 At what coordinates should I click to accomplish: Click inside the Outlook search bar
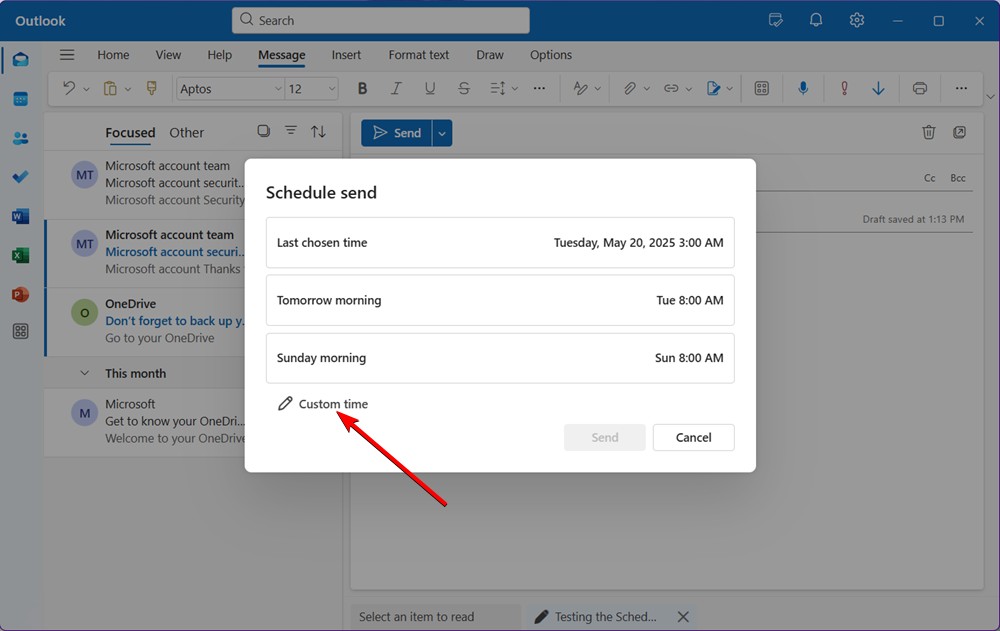click(x=380, y=20)
